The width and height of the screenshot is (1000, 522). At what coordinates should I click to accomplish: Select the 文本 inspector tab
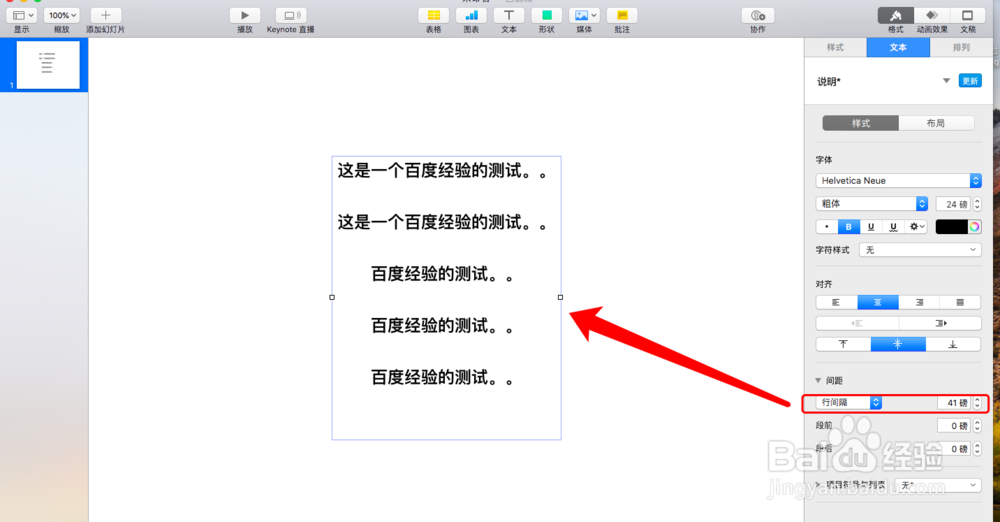point(898,47)
